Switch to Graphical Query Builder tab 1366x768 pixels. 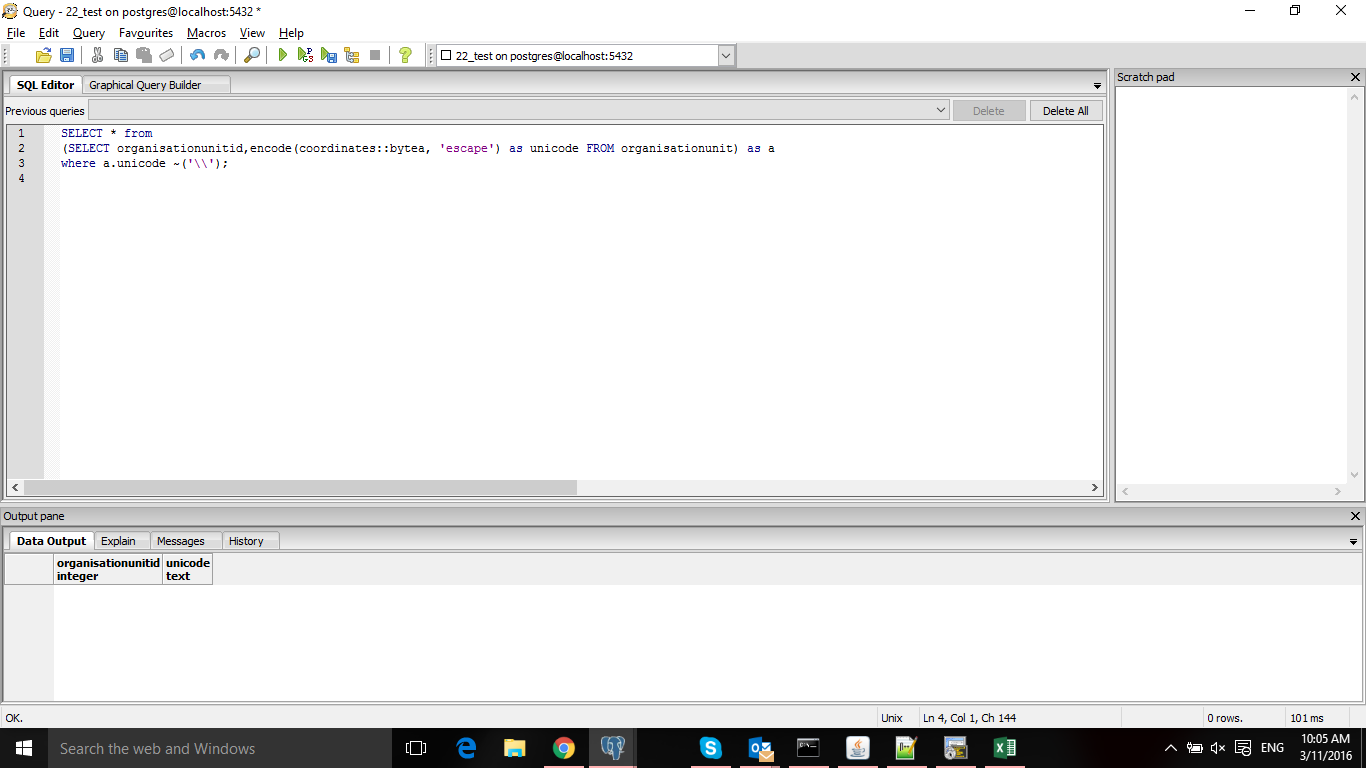coord(145,85)
